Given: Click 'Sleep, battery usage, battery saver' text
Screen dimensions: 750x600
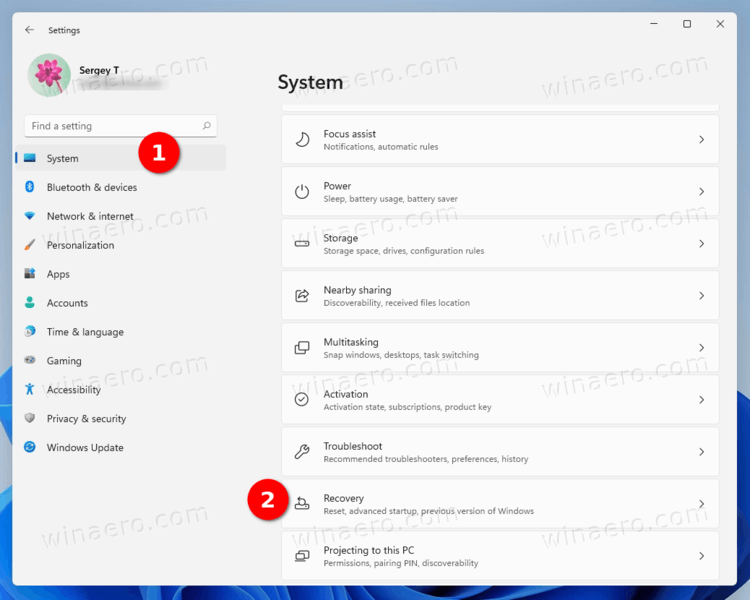Looking at the screenshot, I should [390, 199].
